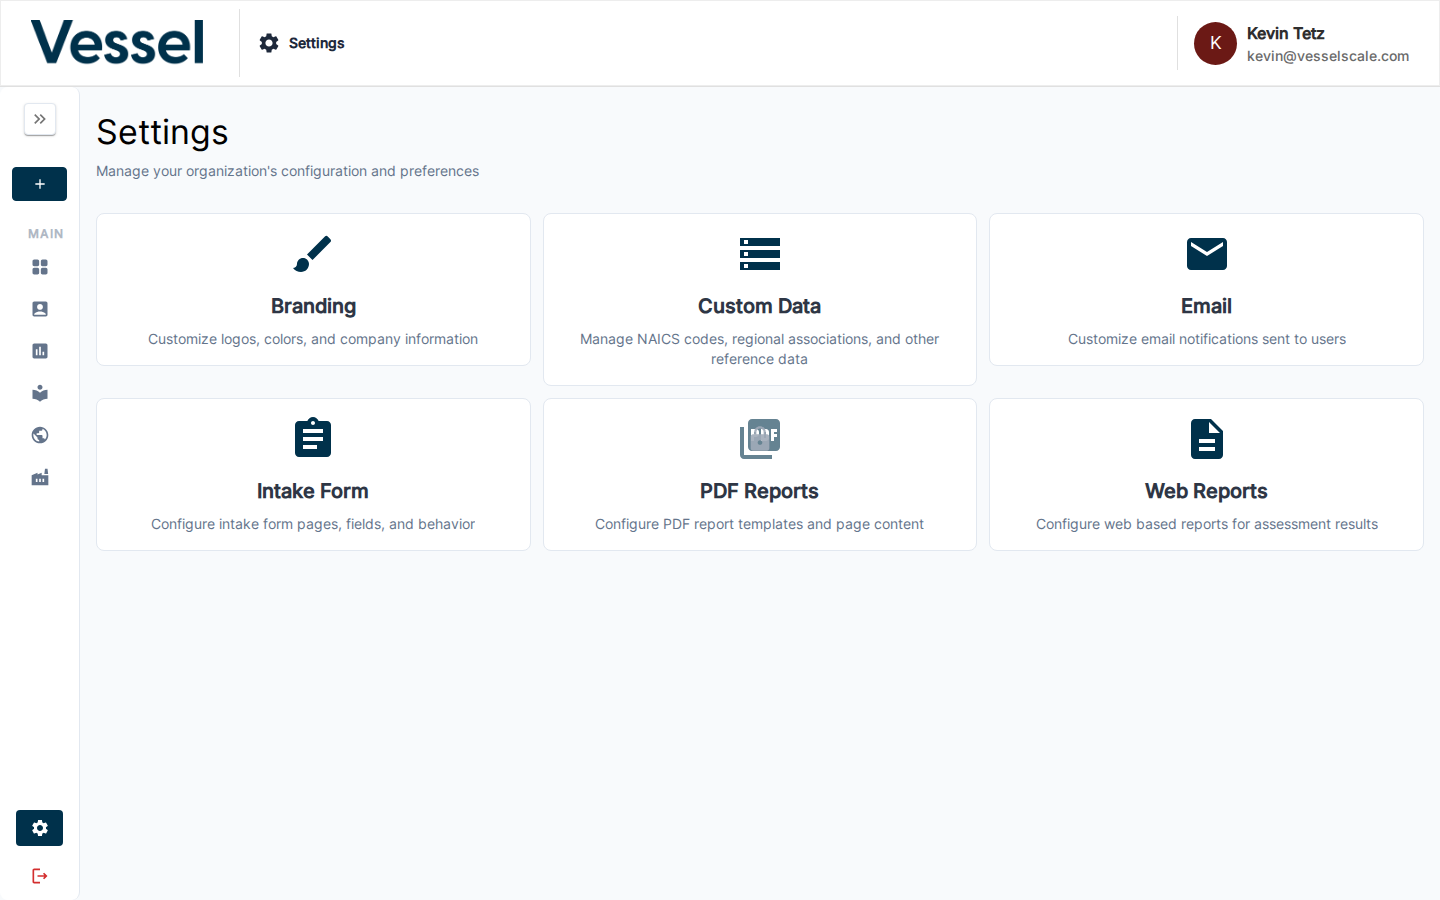Expand the collapsed sidebar with double-chevron
This screenshot has height=900, width=1440.
[40, 119]
